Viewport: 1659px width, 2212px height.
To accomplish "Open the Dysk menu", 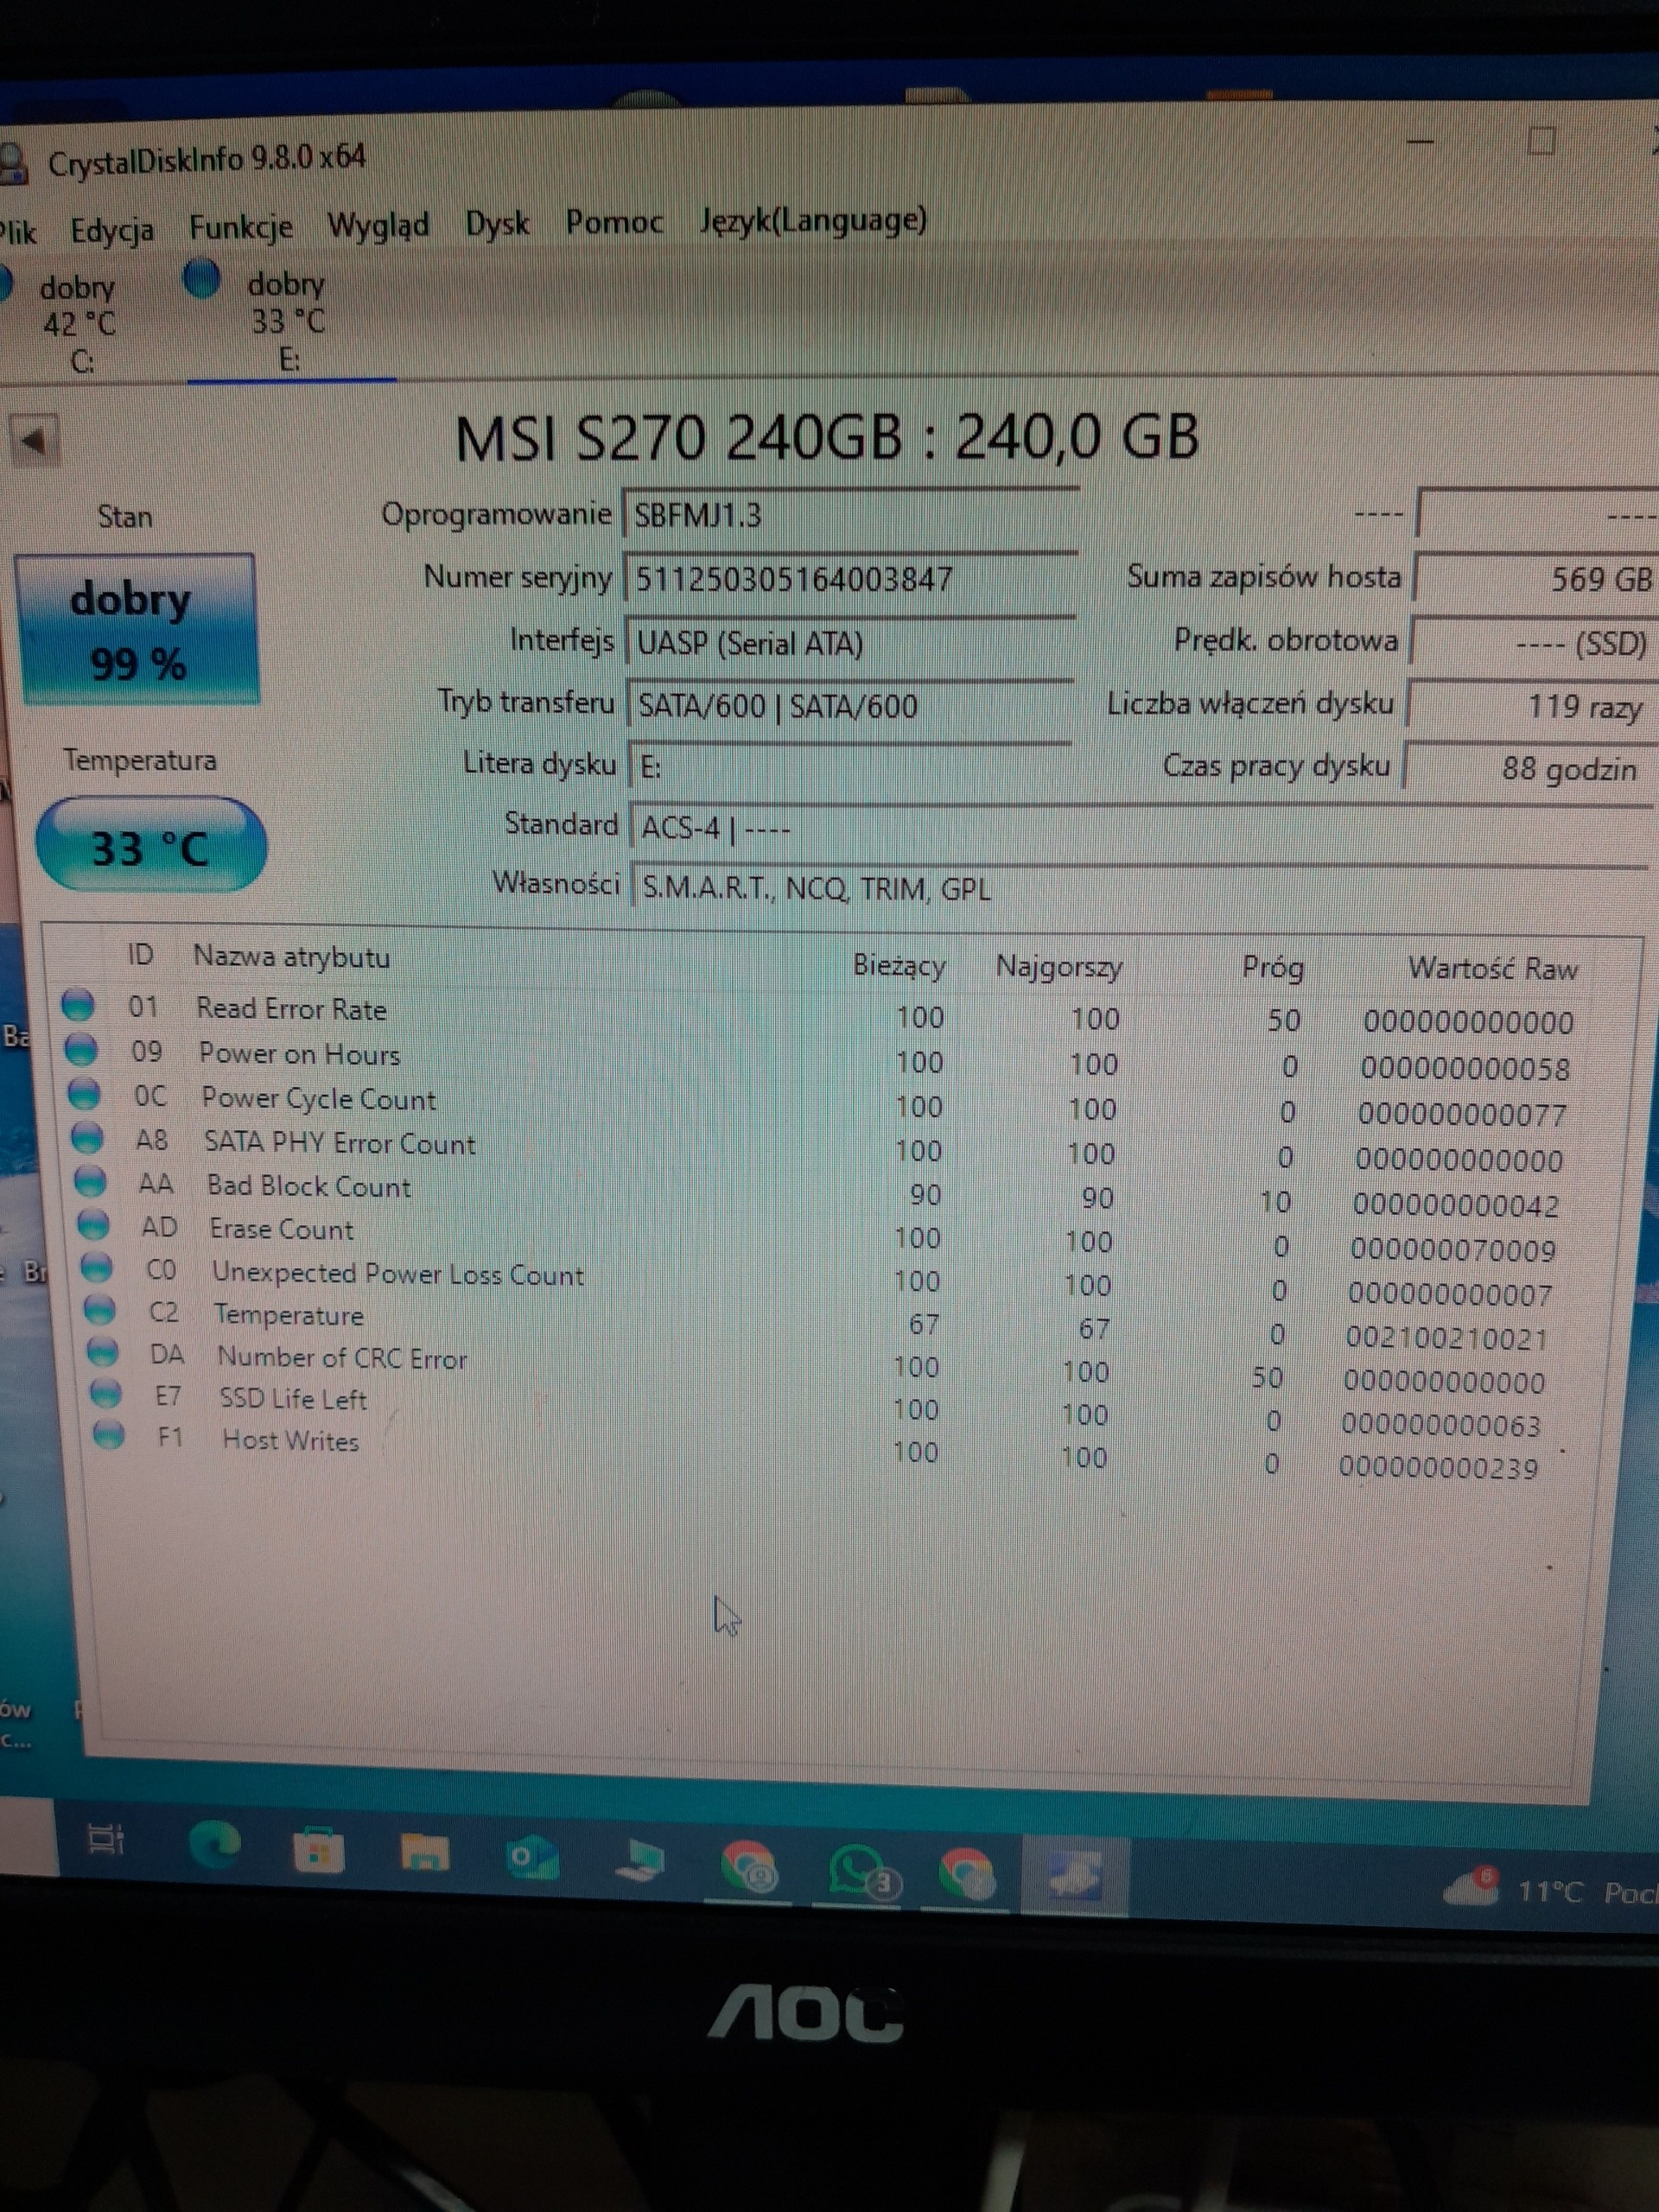I will pyautogui.click(x=497, y=223).
